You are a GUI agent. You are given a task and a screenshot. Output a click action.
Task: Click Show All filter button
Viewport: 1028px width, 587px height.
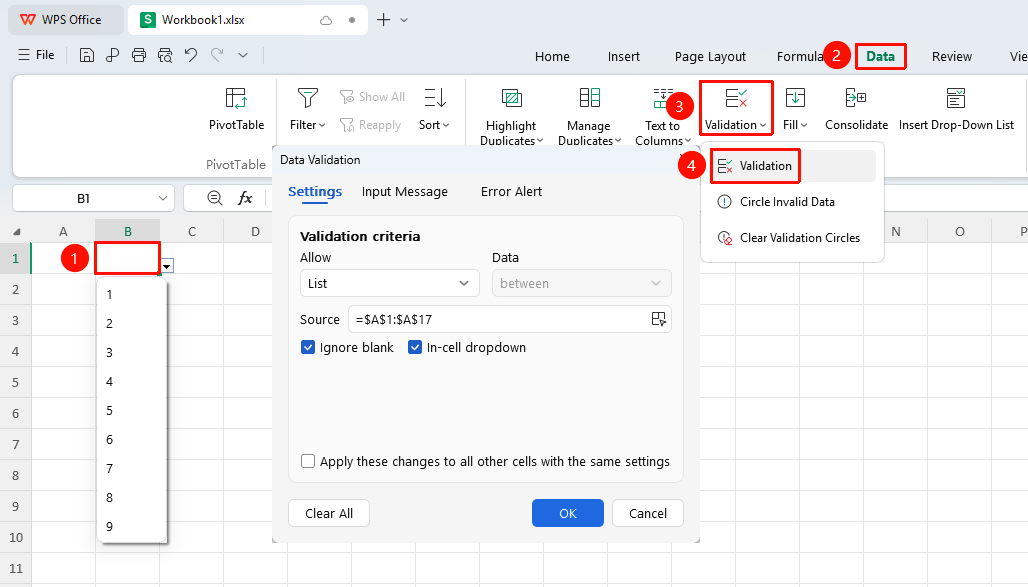click(x=372, y=97)
